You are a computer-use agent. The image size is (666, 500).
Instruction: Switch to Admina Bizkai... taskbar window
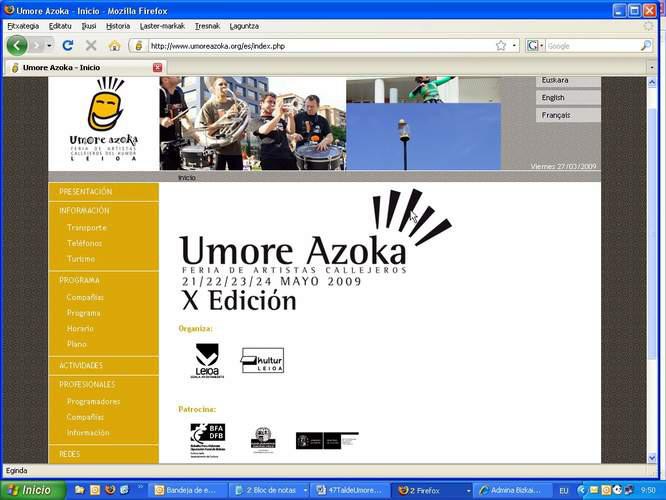511,490
